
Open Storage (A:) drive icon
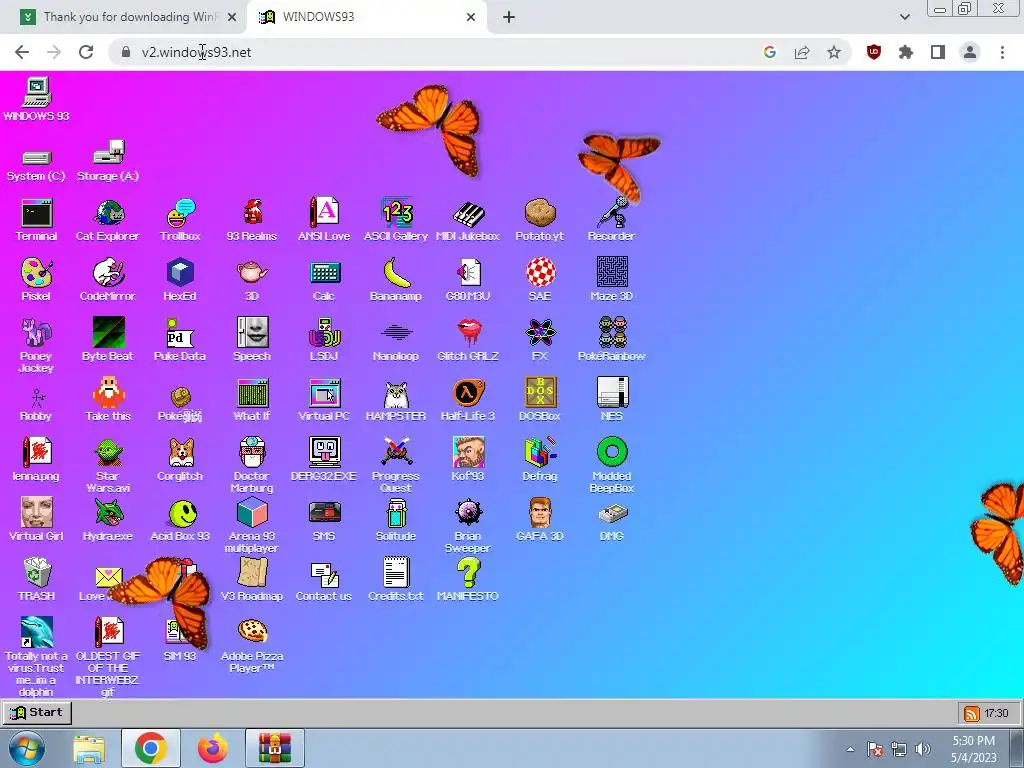(x=108, y=161)
